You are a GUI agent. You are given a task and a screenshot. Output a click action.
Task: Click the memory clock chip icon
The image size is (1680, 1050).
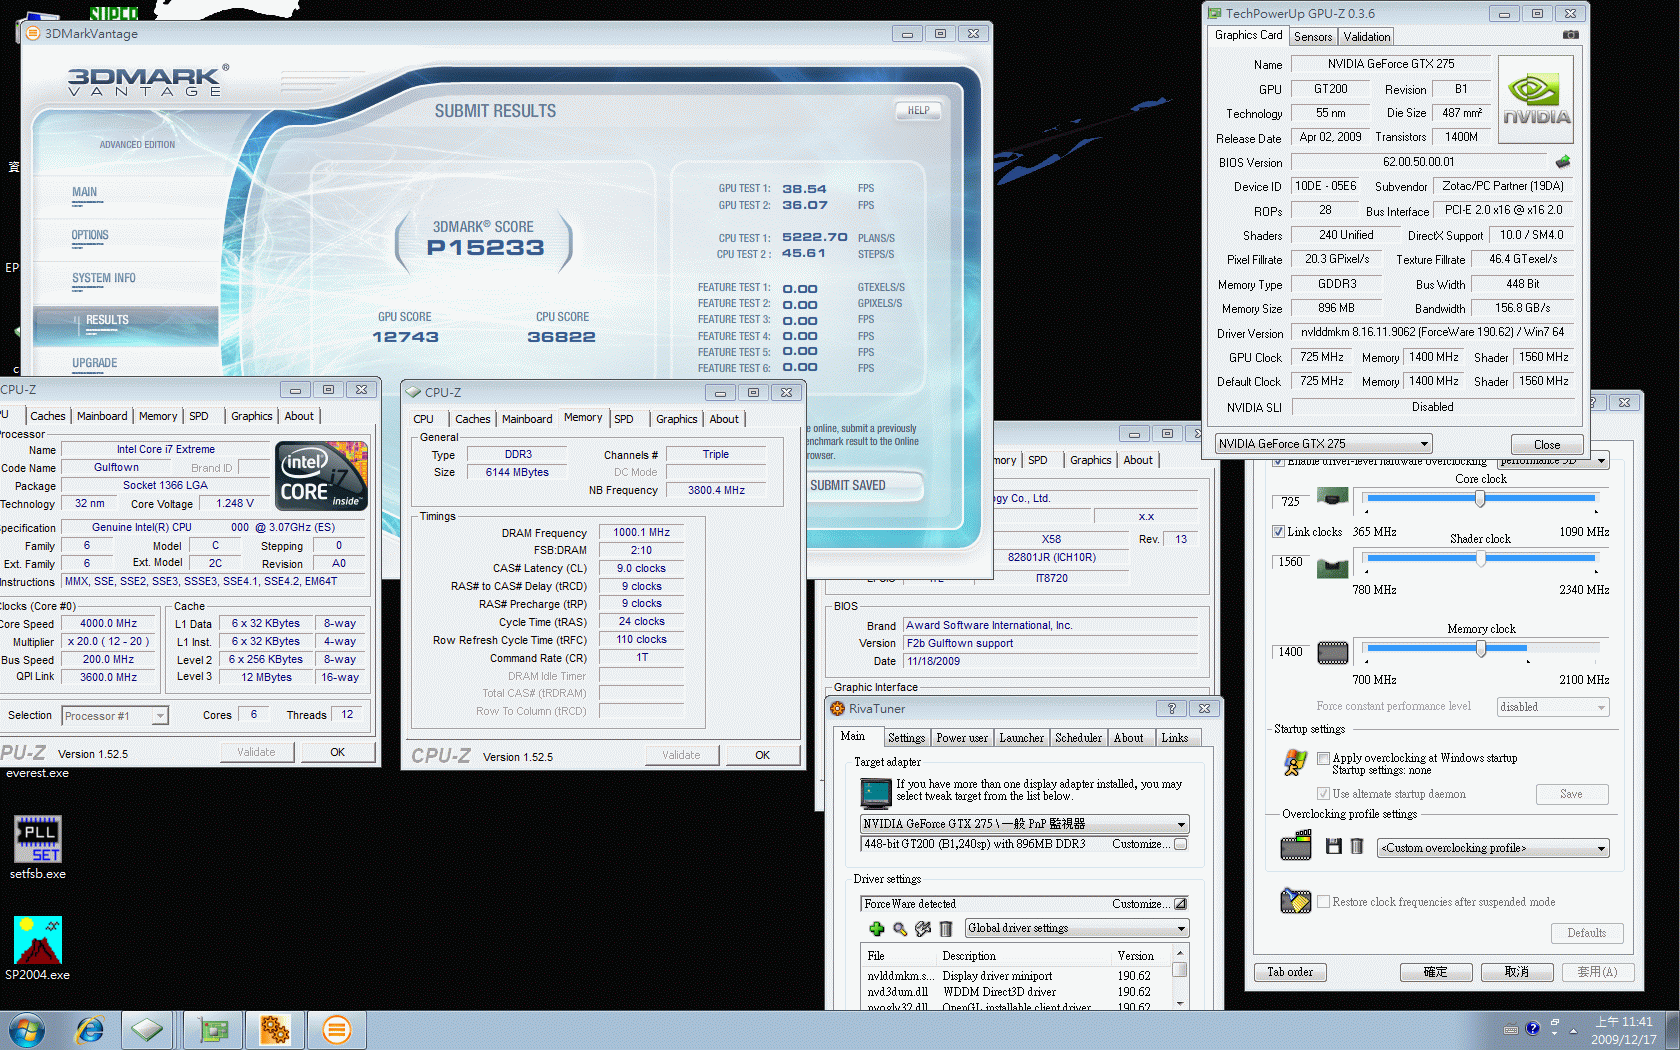click(1333, 653)
